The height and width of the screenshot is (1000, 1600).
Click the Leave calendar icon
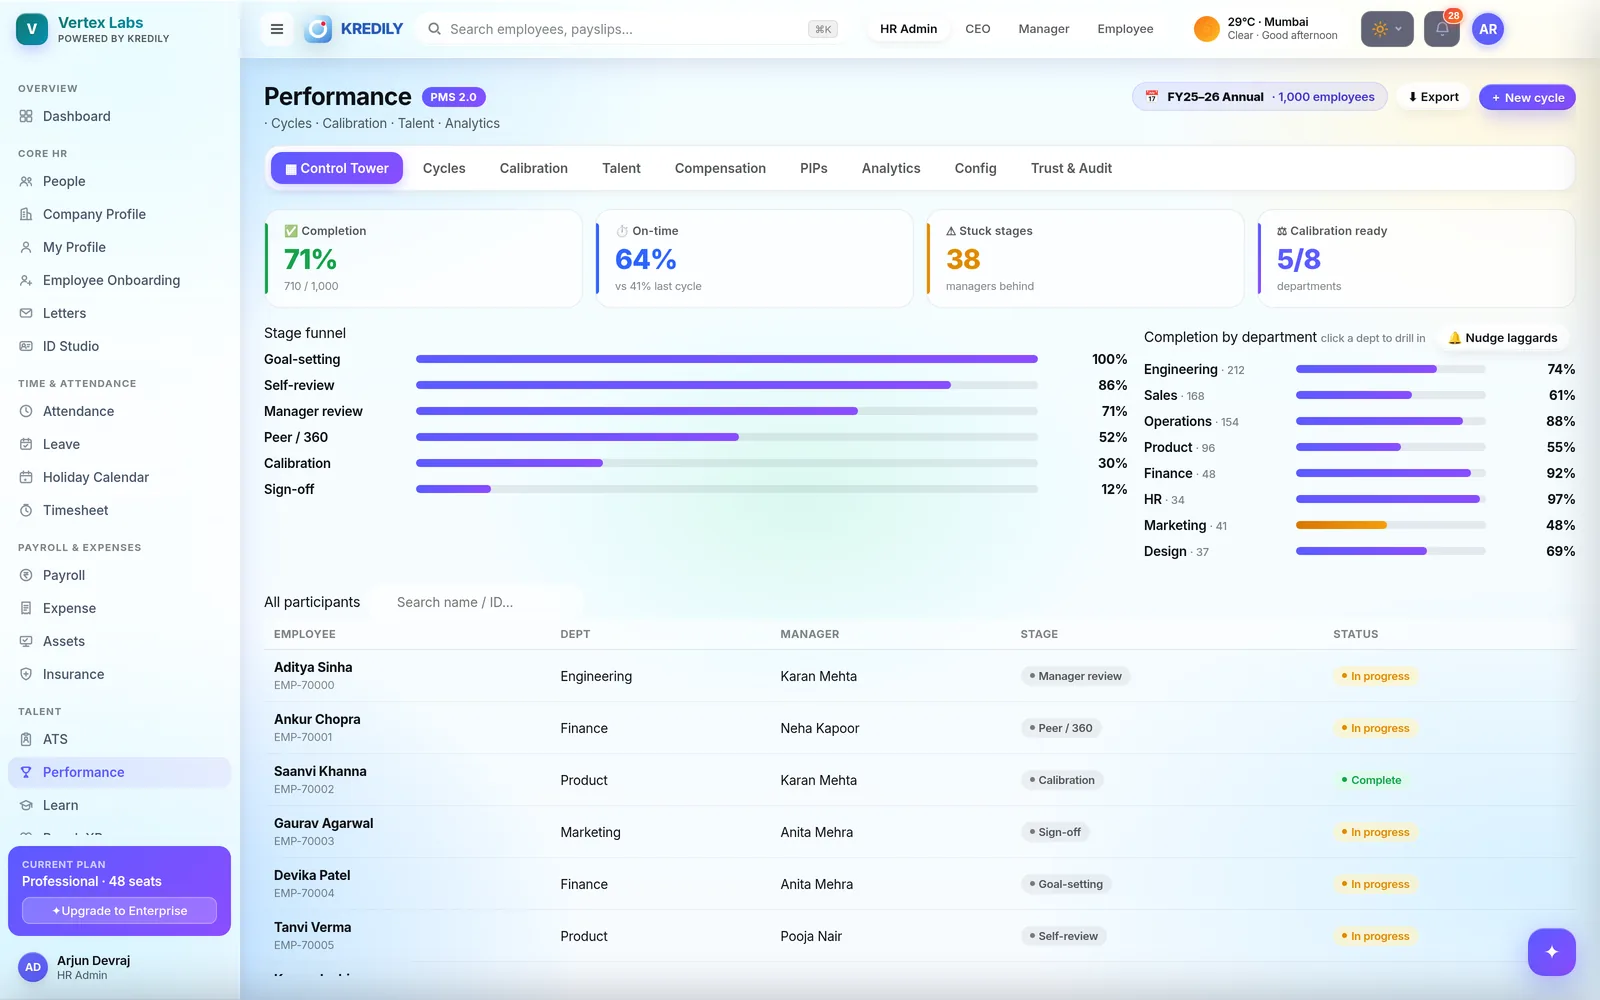26,444
